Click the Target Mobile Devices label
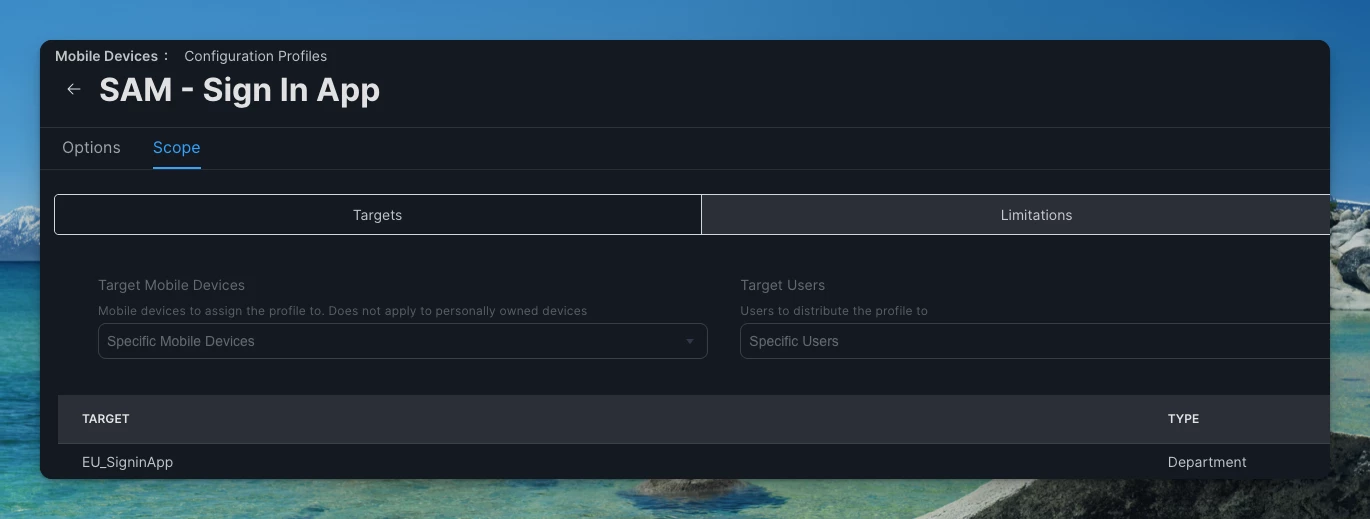Viewport: 1370px width, 519px height. tap(171, 285)
